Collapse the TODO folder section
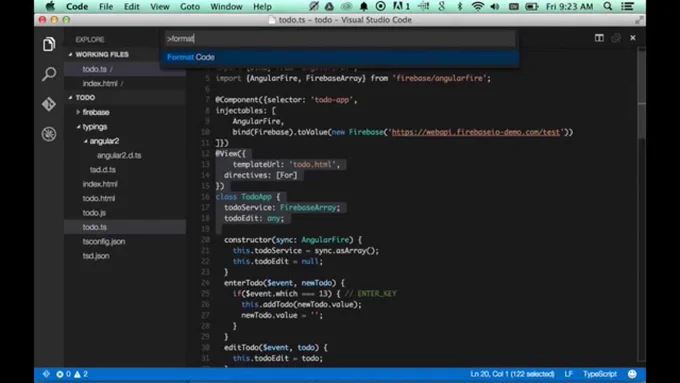This screenshot has width=680, height=383. point(71,98)
